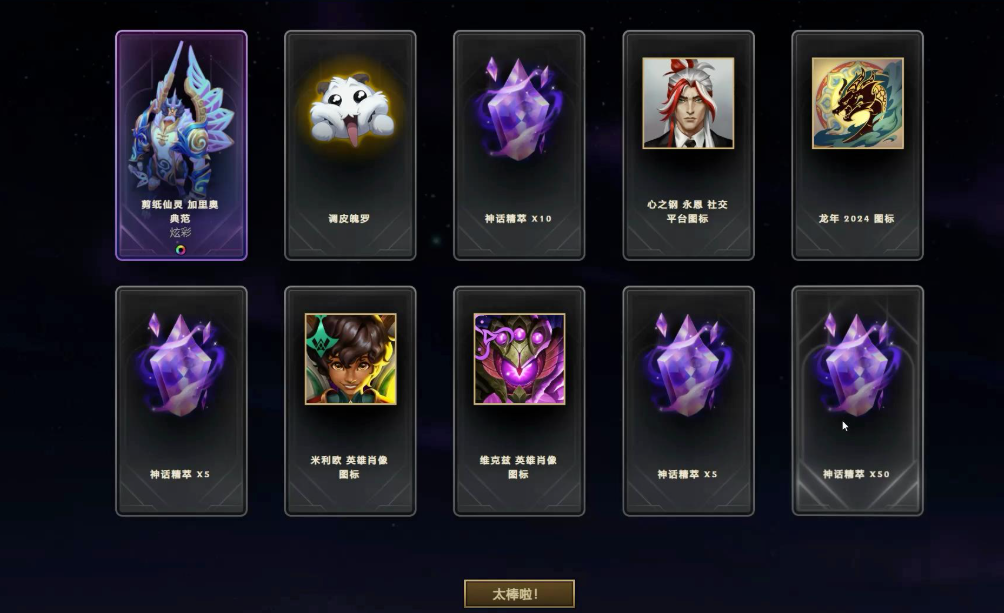Click the 心之钢 永恩 社交 平台图标 label
Screen dimensions: 1004x613
[688, 211]
